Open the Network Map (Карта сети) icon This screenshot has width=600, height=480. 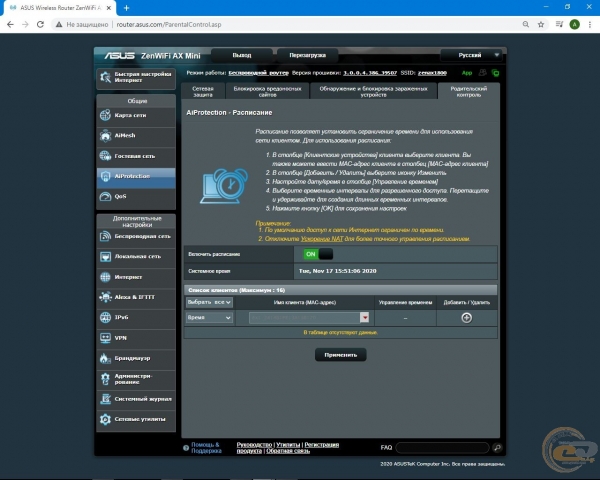[x=105, y=115]
